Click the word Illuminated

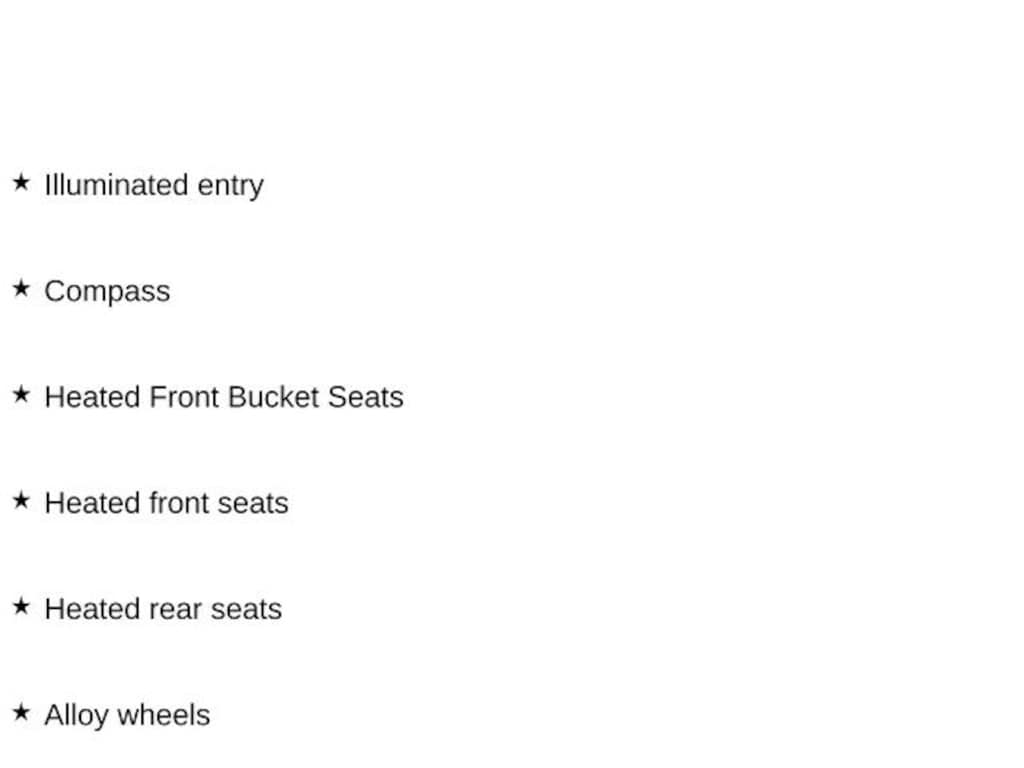point(116,185)
